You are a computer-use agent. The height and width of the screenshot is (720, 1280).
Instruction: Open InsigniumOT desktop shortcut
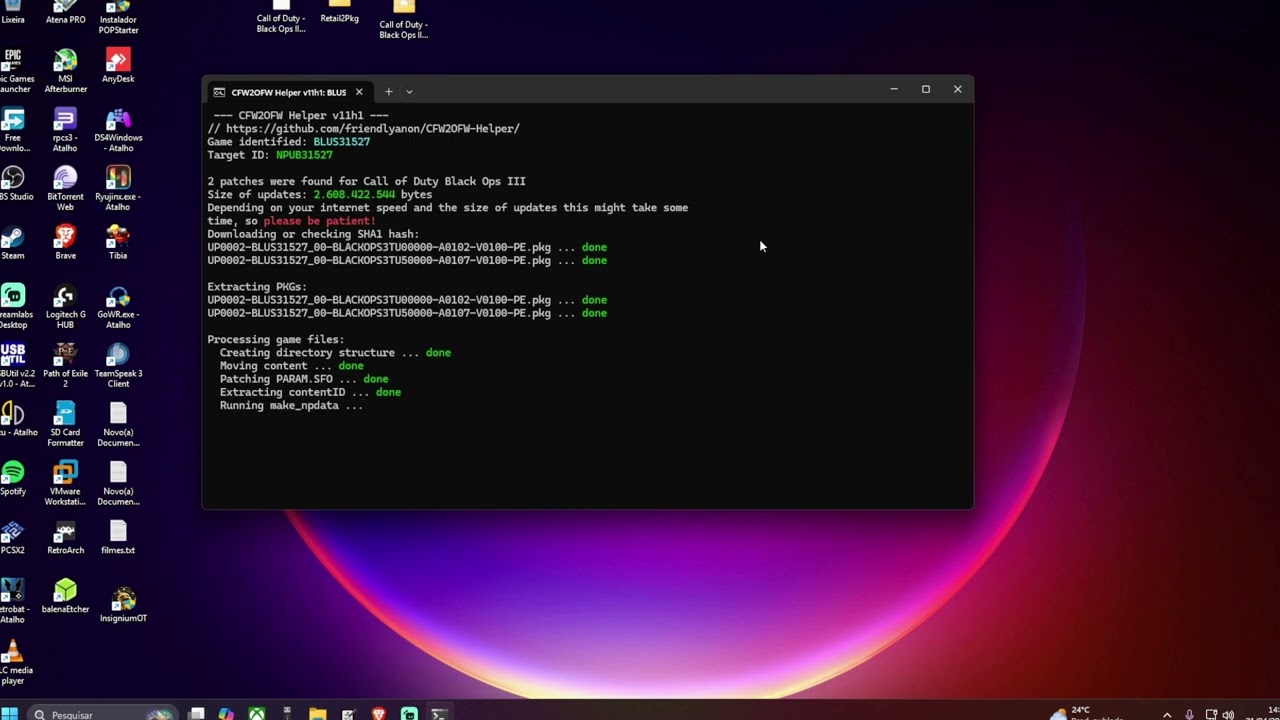click(x=123, y=606)
